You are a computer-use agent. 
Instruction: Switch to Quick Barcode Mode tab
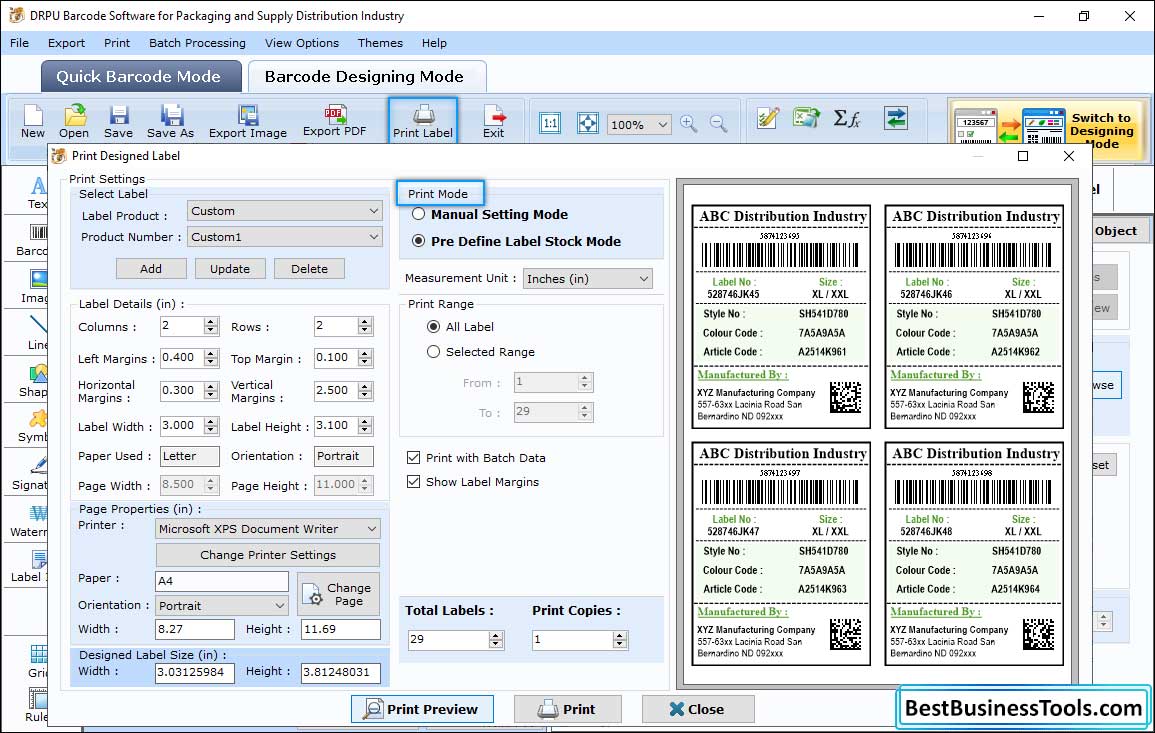click(141, 77)
